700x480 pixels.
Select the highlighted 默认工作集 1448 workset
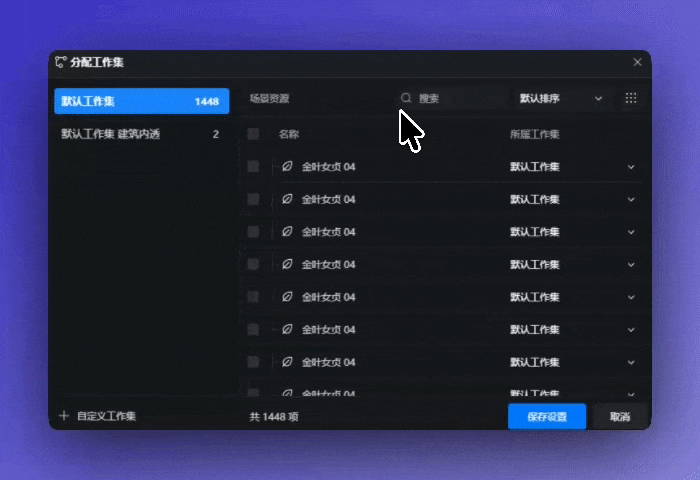point(142,101)
